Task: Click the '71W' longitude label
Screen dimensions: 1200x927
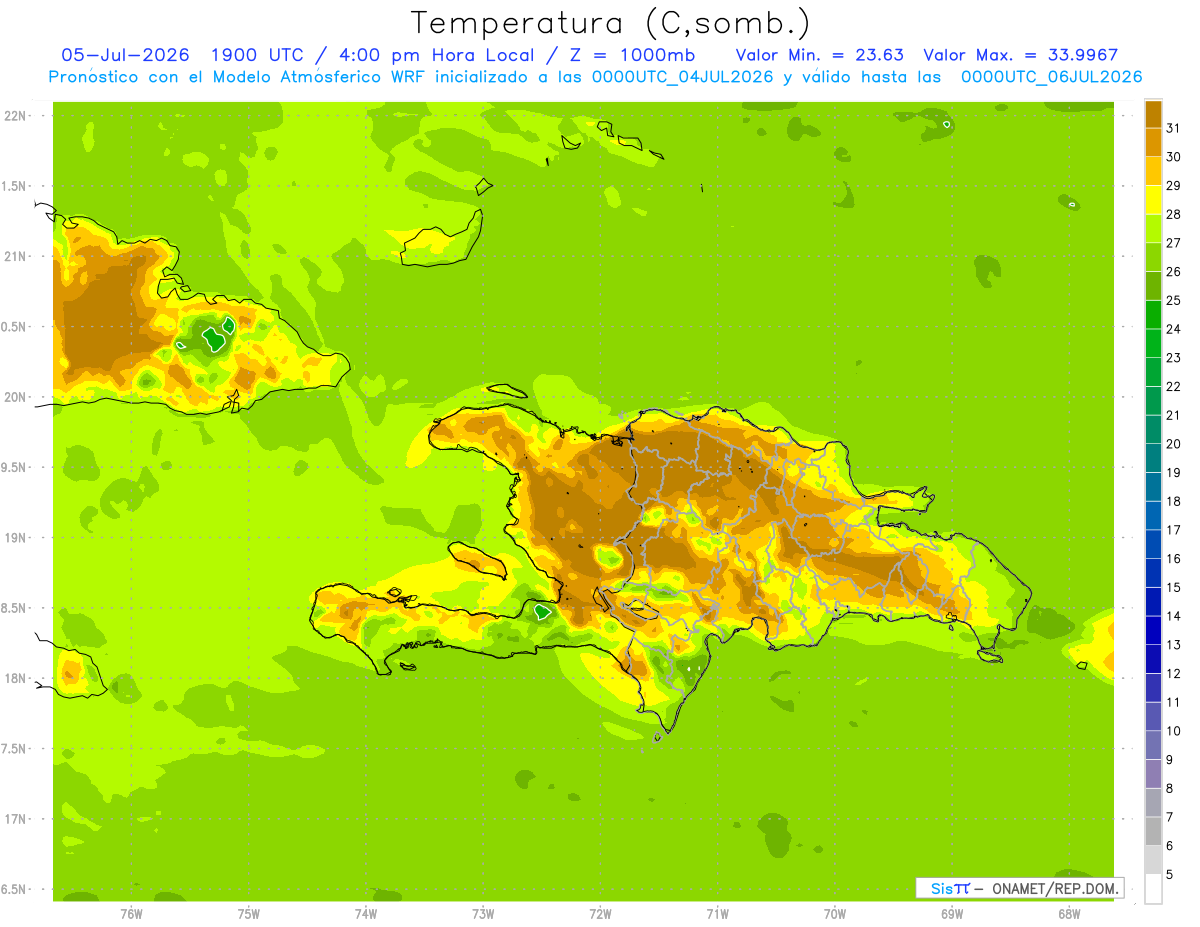Action: pyautogui.click(x=717, y=914)
